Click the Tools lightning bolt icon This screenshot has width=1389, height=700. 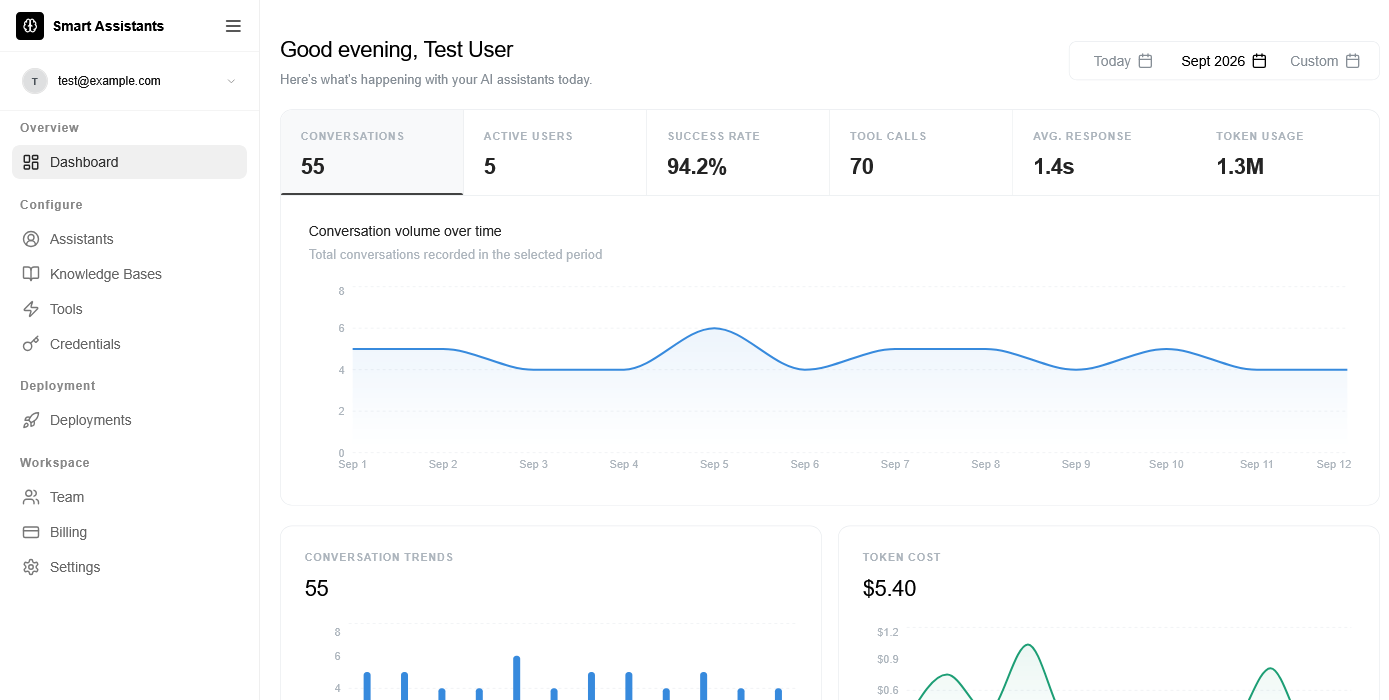tap(31, 309)
